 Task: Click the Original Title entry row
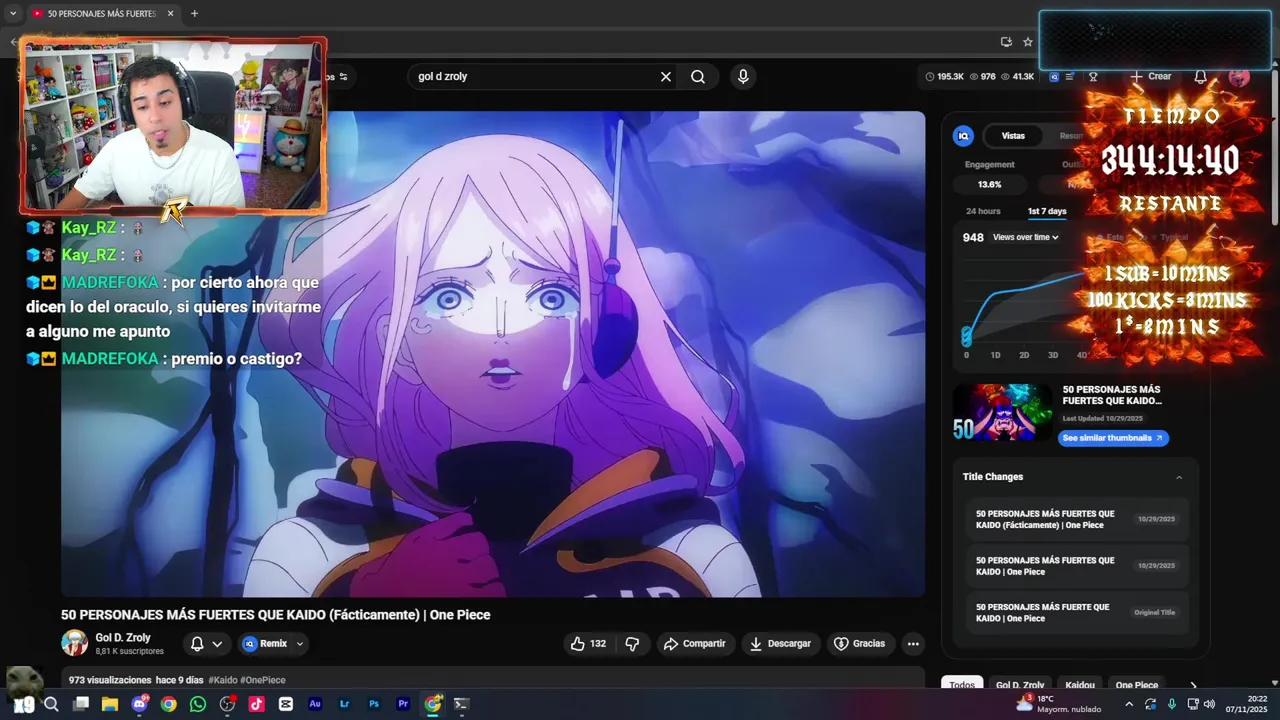(x=1075, y=613)
